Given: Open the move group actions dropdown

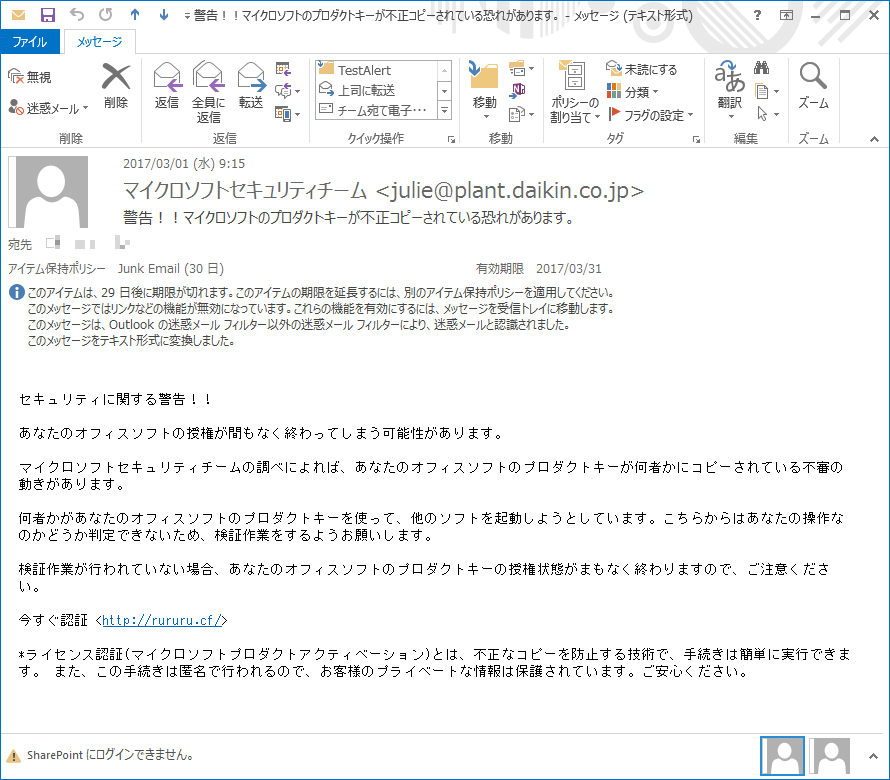Looking at the screenshot, I should [521, 114].
